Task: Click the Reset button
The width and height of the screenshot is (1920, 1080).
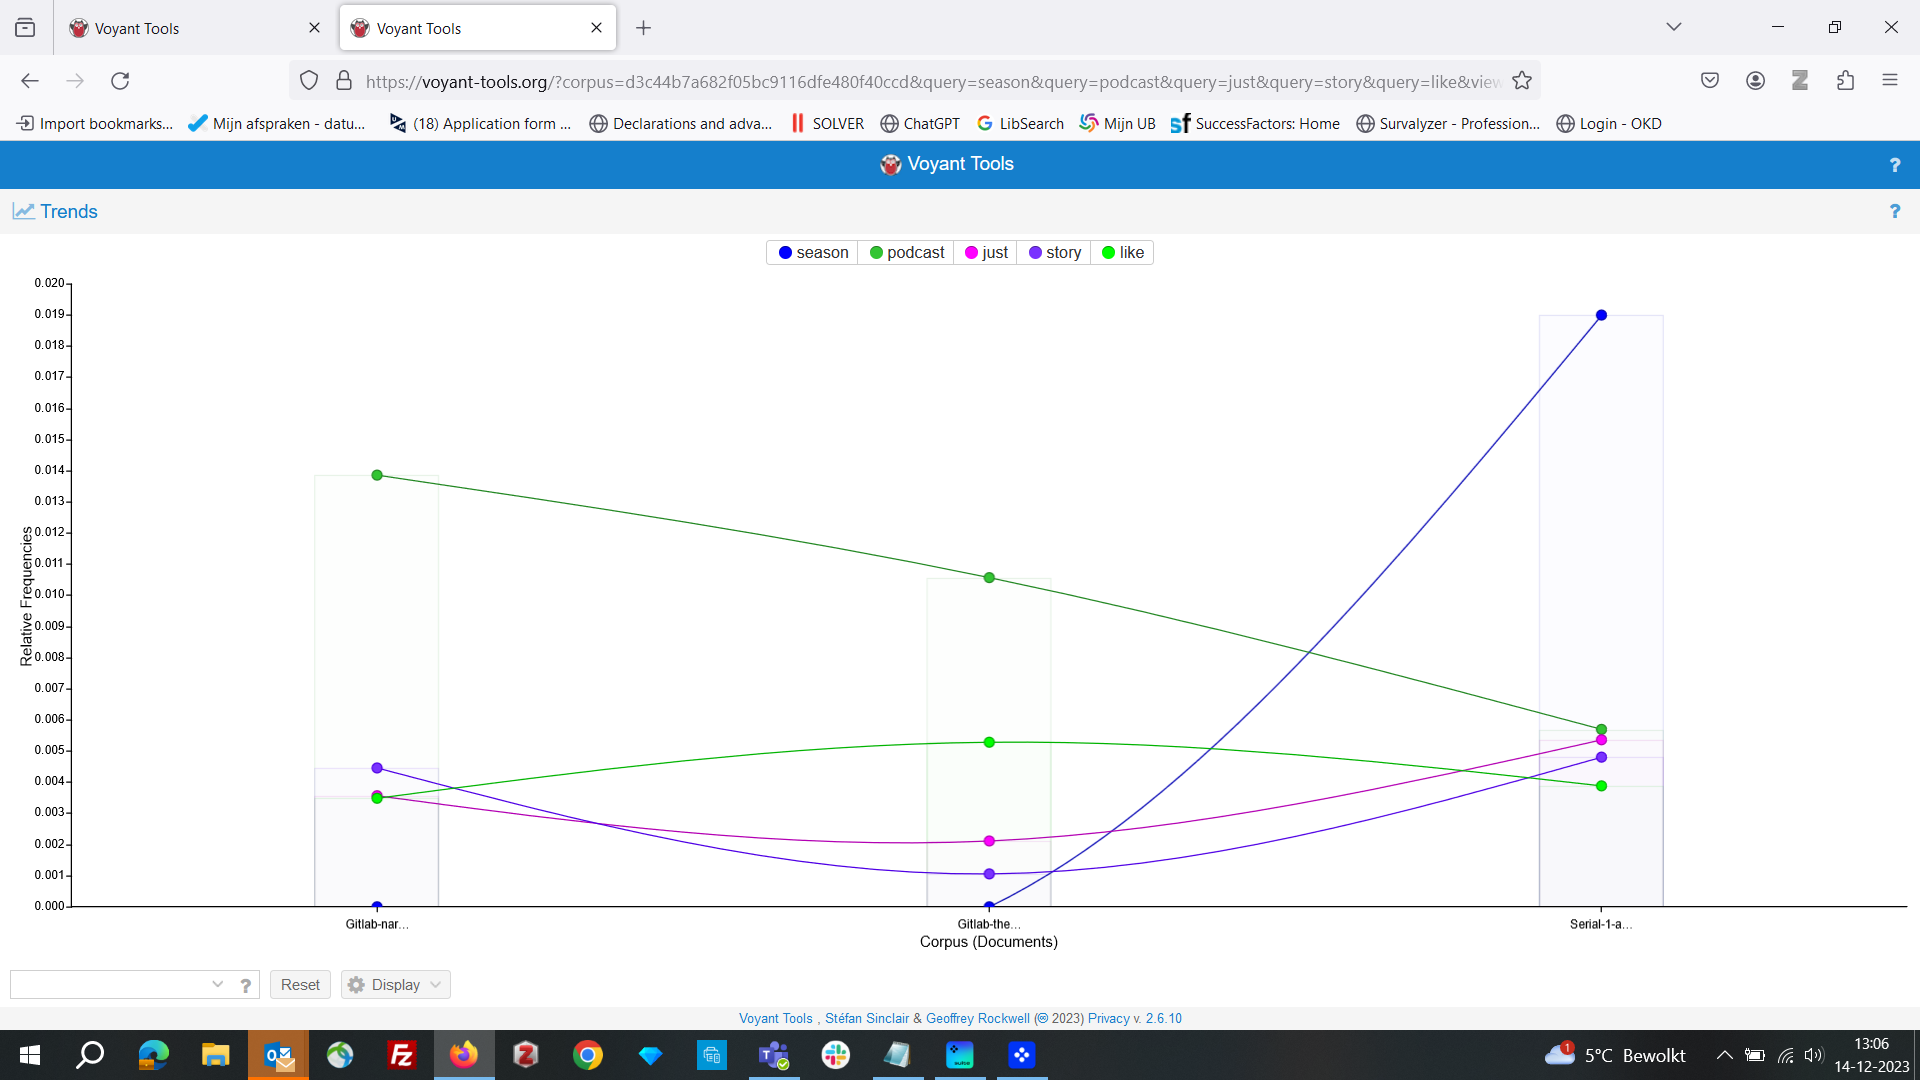Action: click(x=300, y=985)
